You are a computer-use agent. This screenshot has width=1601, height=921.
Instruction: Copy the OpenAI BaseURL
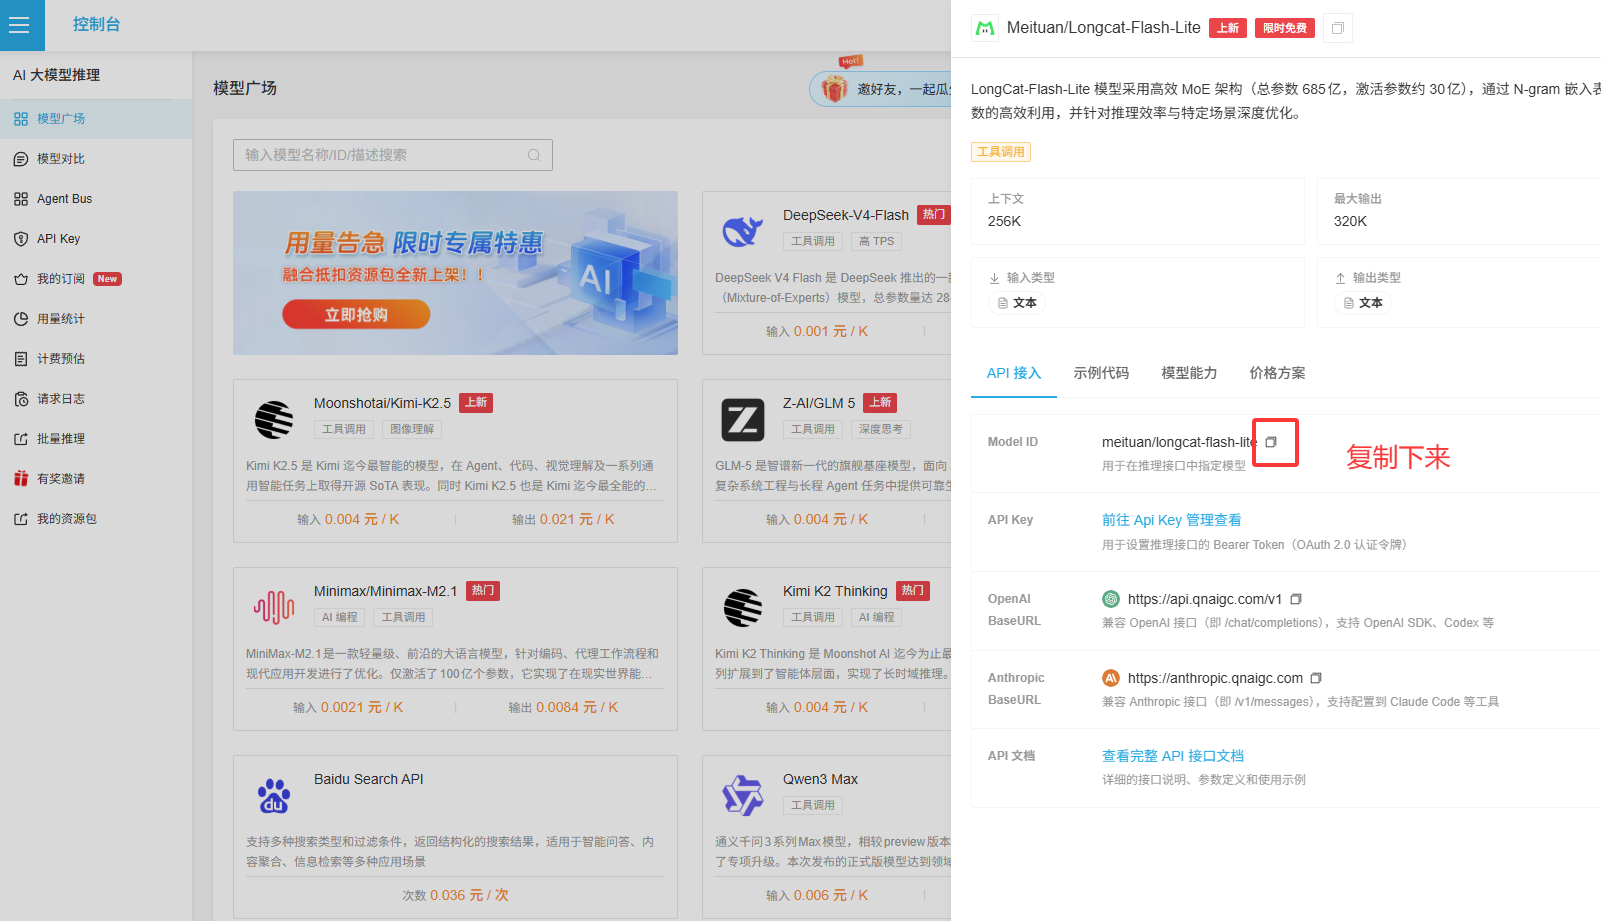1296,599
